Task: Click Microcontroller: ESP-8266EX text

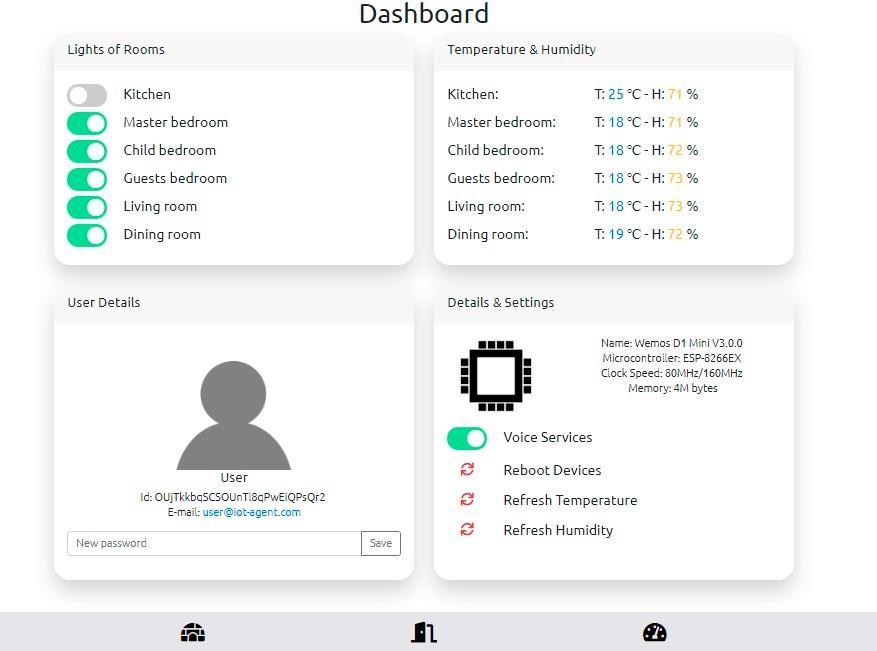Action: pos(672,358)
